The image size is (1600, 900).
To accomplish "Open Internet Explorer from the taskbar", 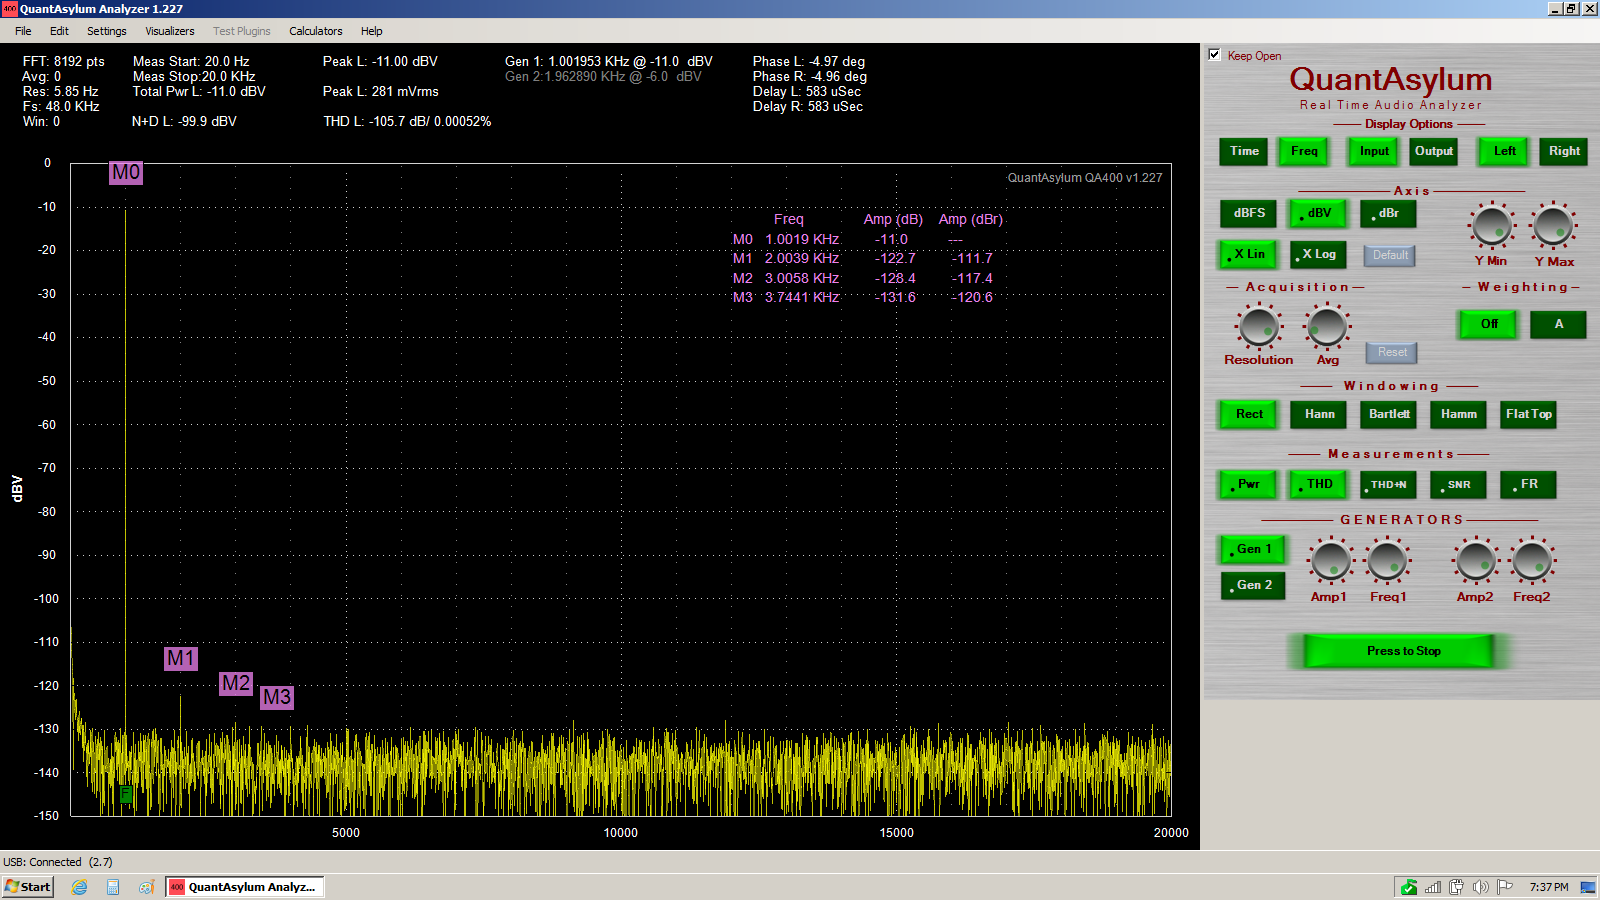I will point(79,887).
